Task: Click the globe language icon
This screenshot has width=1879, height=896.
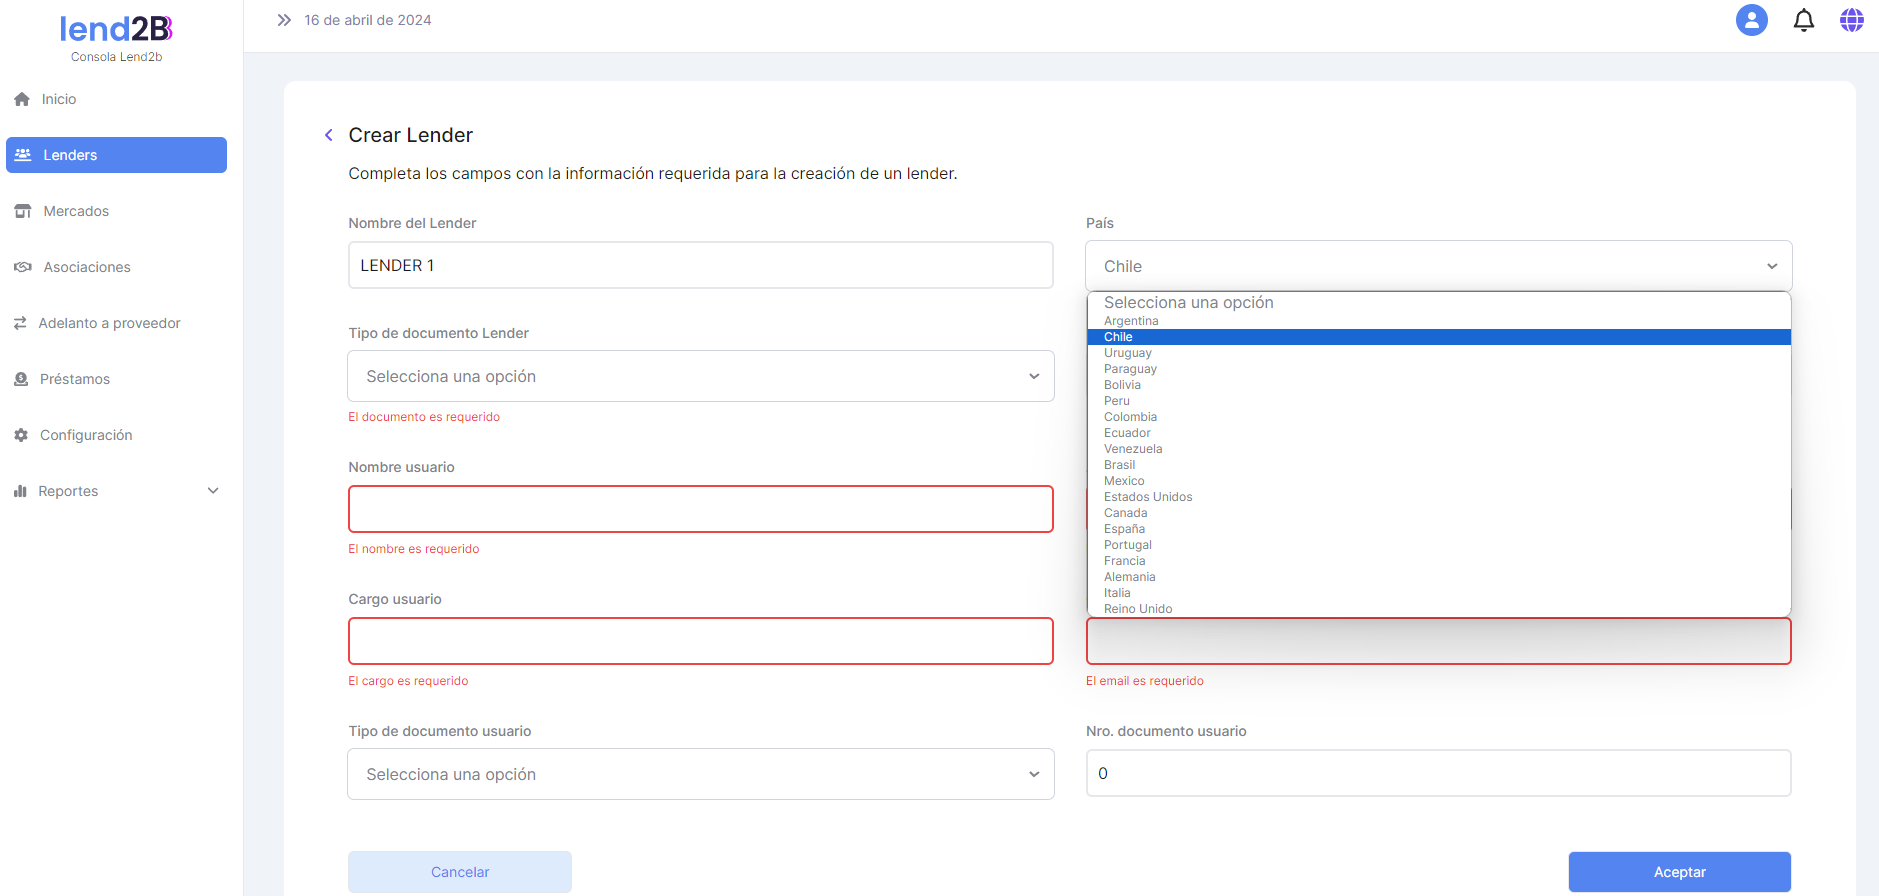Action: [x=1851, y=20]
